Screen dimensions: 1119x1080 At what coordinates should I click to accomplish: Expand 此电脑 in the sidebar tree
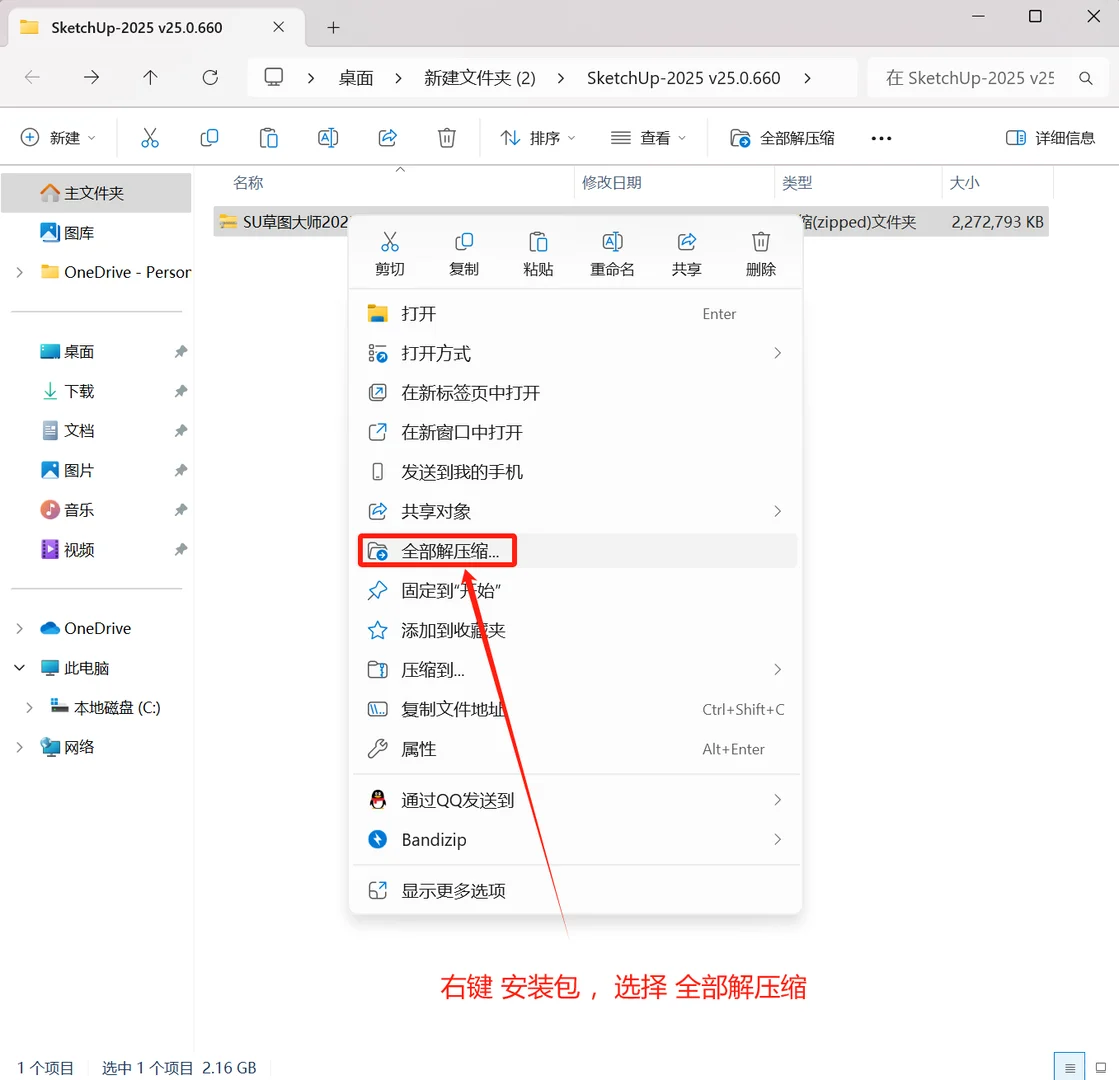[18, 668]
